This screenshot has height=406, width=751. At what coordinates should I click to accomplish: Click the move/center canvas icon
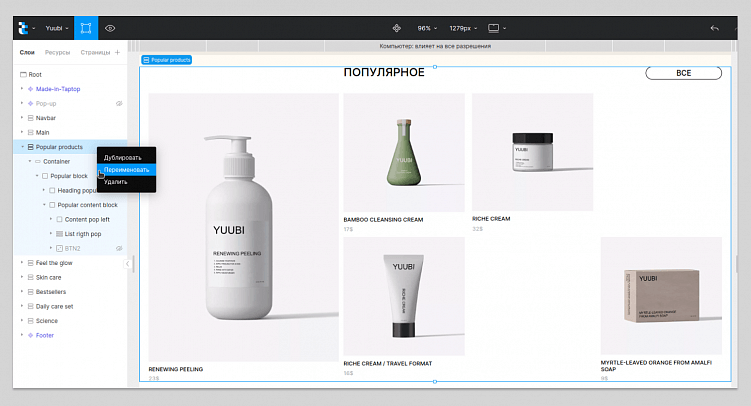point(397,28)
